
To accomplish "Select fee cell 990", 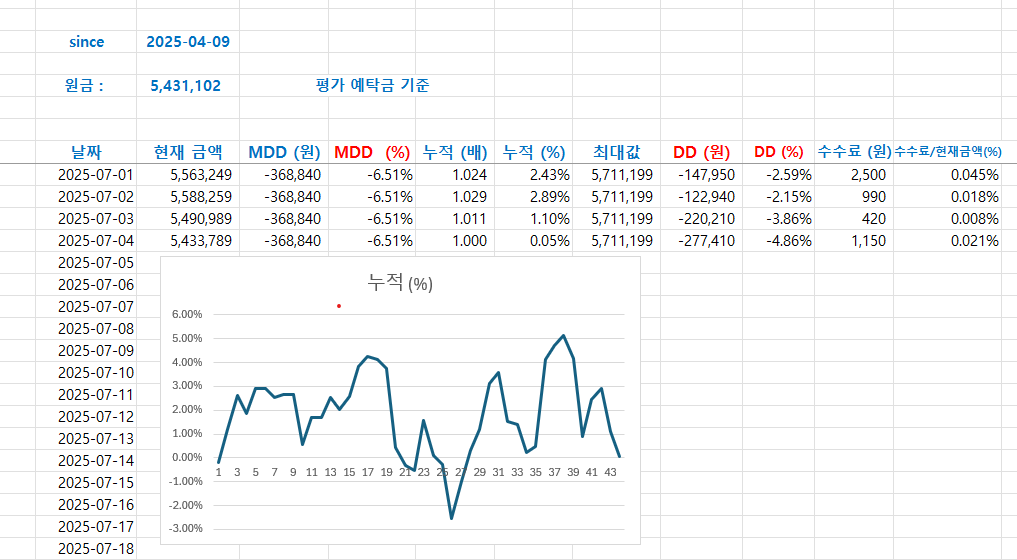I will pos(854,197).
